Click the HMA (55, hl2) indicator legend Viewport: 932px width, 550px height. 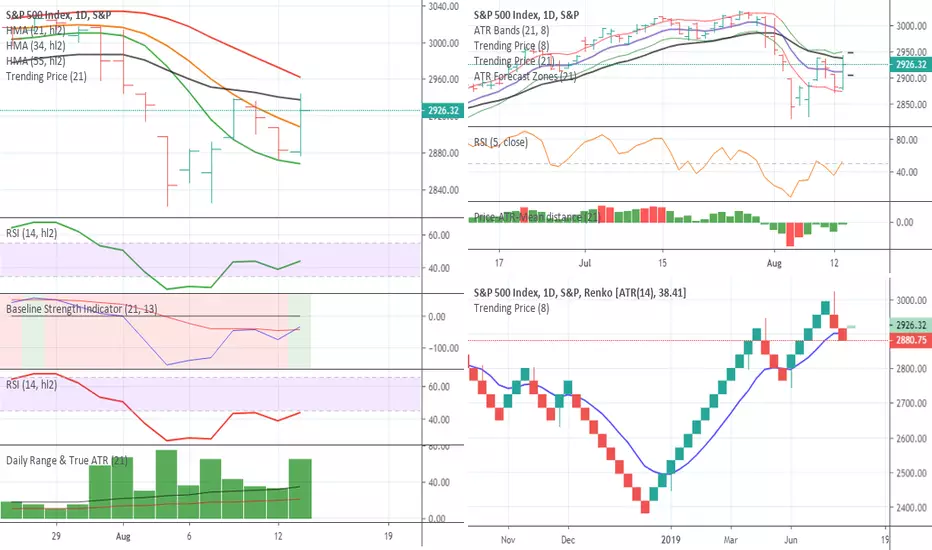tap(36, 61)
